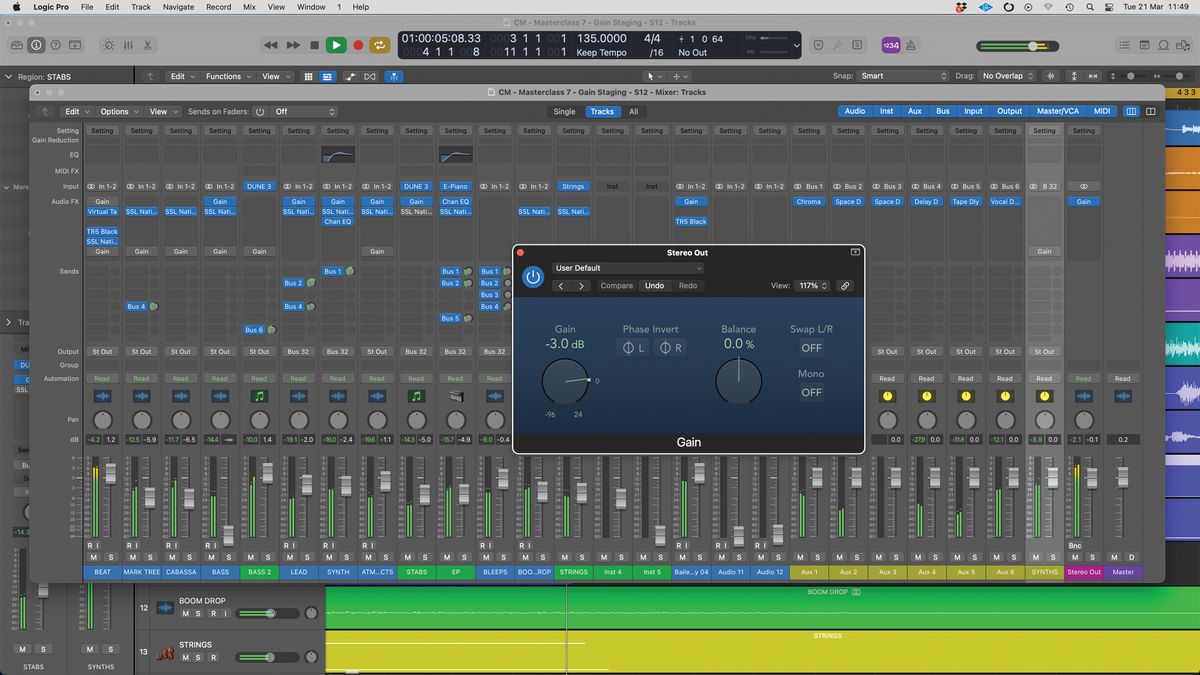Mute the BEAT channel strip

tap(93, 557)
